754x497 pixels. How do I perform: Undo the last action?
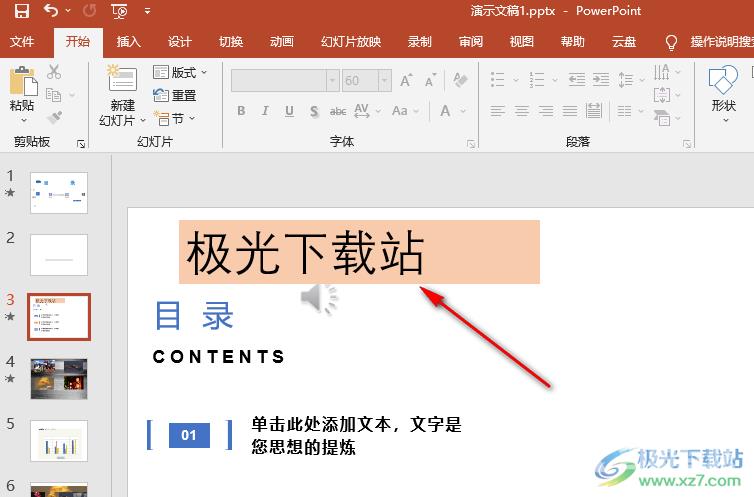point(50,10)
